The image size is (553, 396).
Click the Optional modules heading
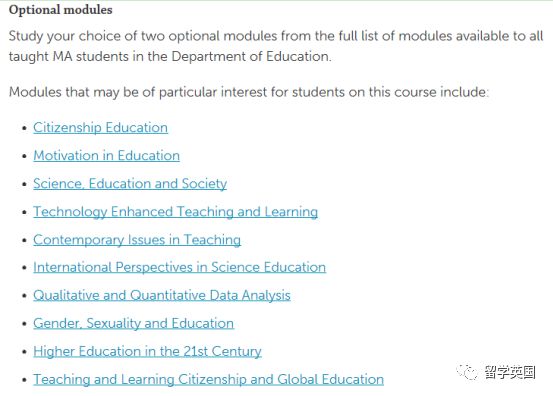point(61,10)
